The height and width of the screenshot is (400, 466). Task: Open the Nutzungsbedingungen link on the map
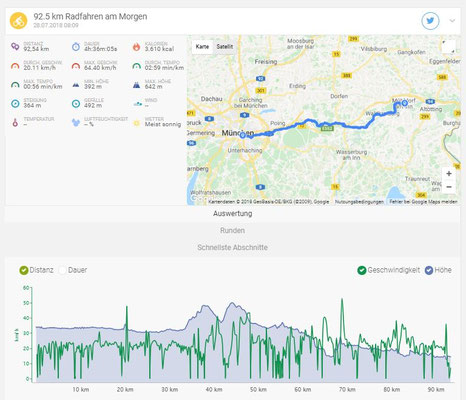click(359, 202)
